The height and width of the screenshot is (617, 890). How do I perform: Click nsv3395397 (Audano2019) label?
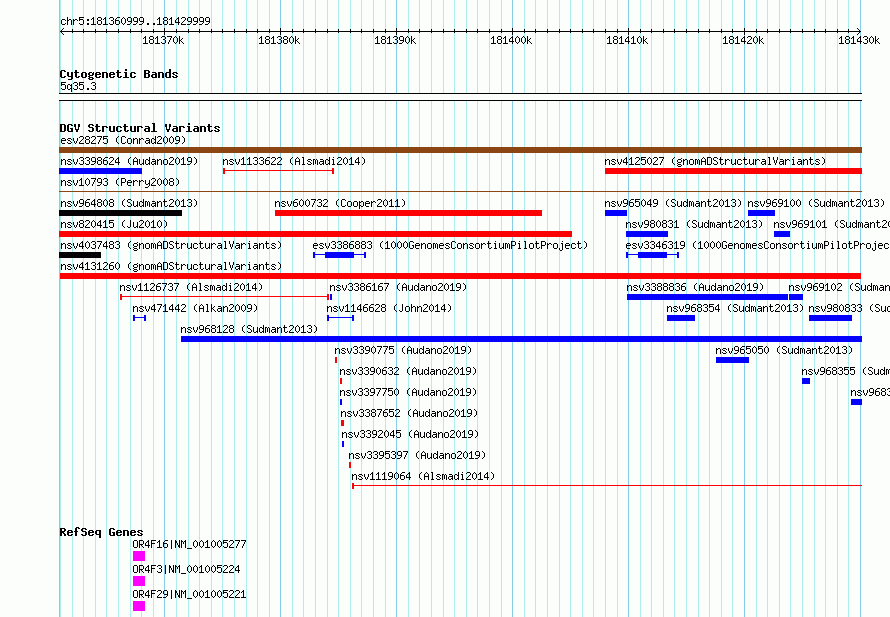point(417,455)
